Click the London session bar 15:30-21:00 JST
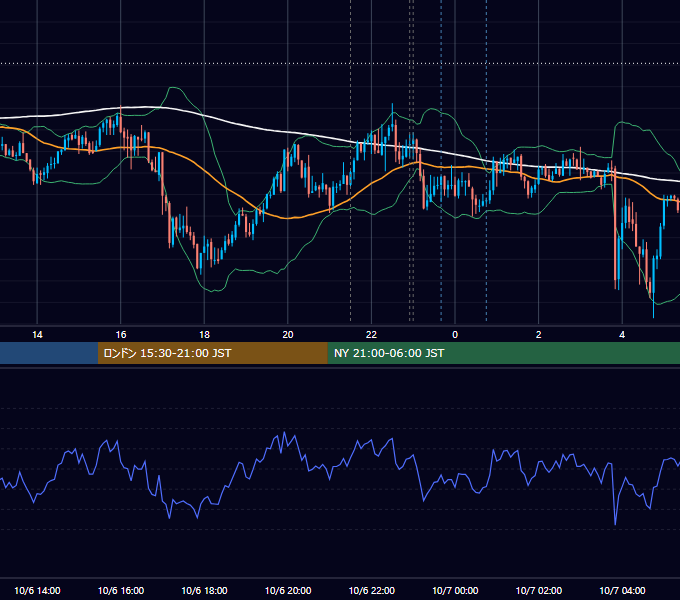 click(212, 353)
